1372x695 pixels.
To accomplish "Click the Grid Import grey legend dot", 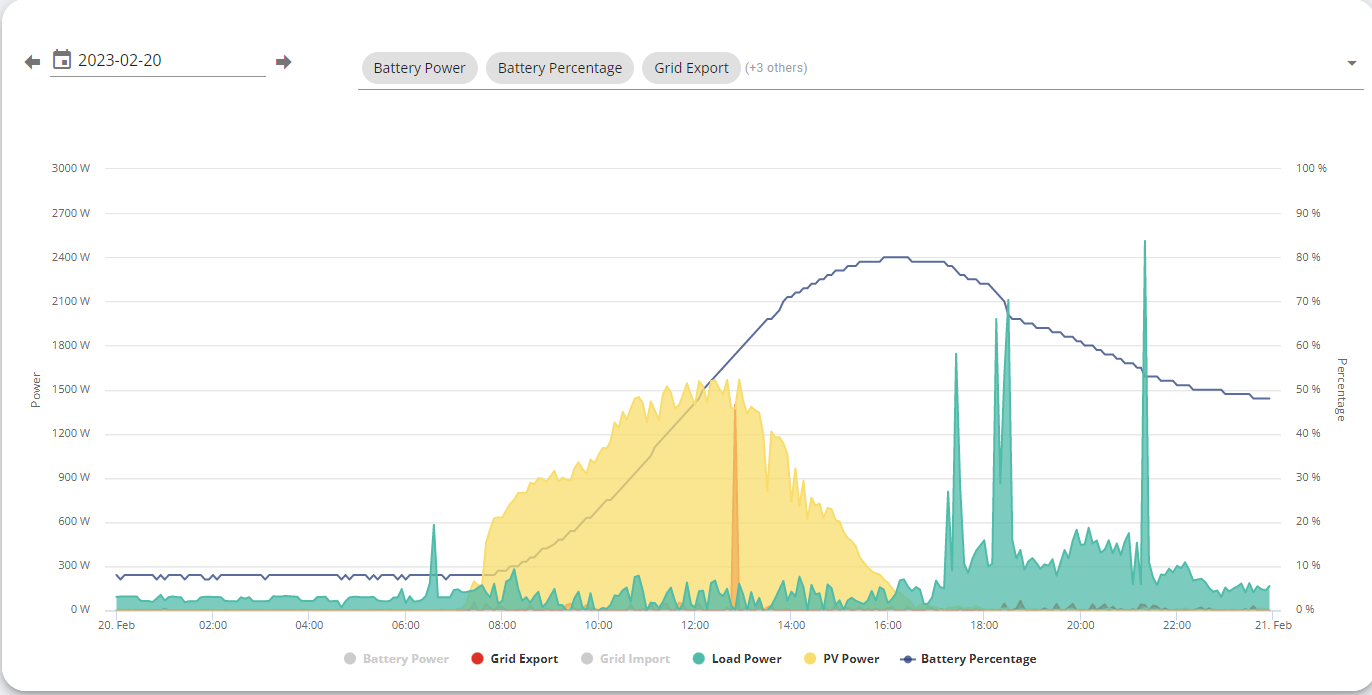I will 587,659.
